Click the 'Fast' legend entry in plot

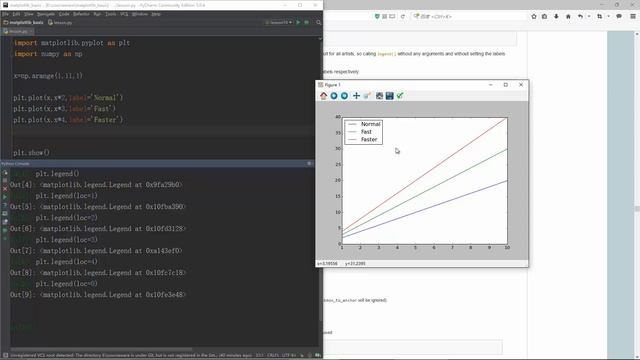tap(360, 132)
